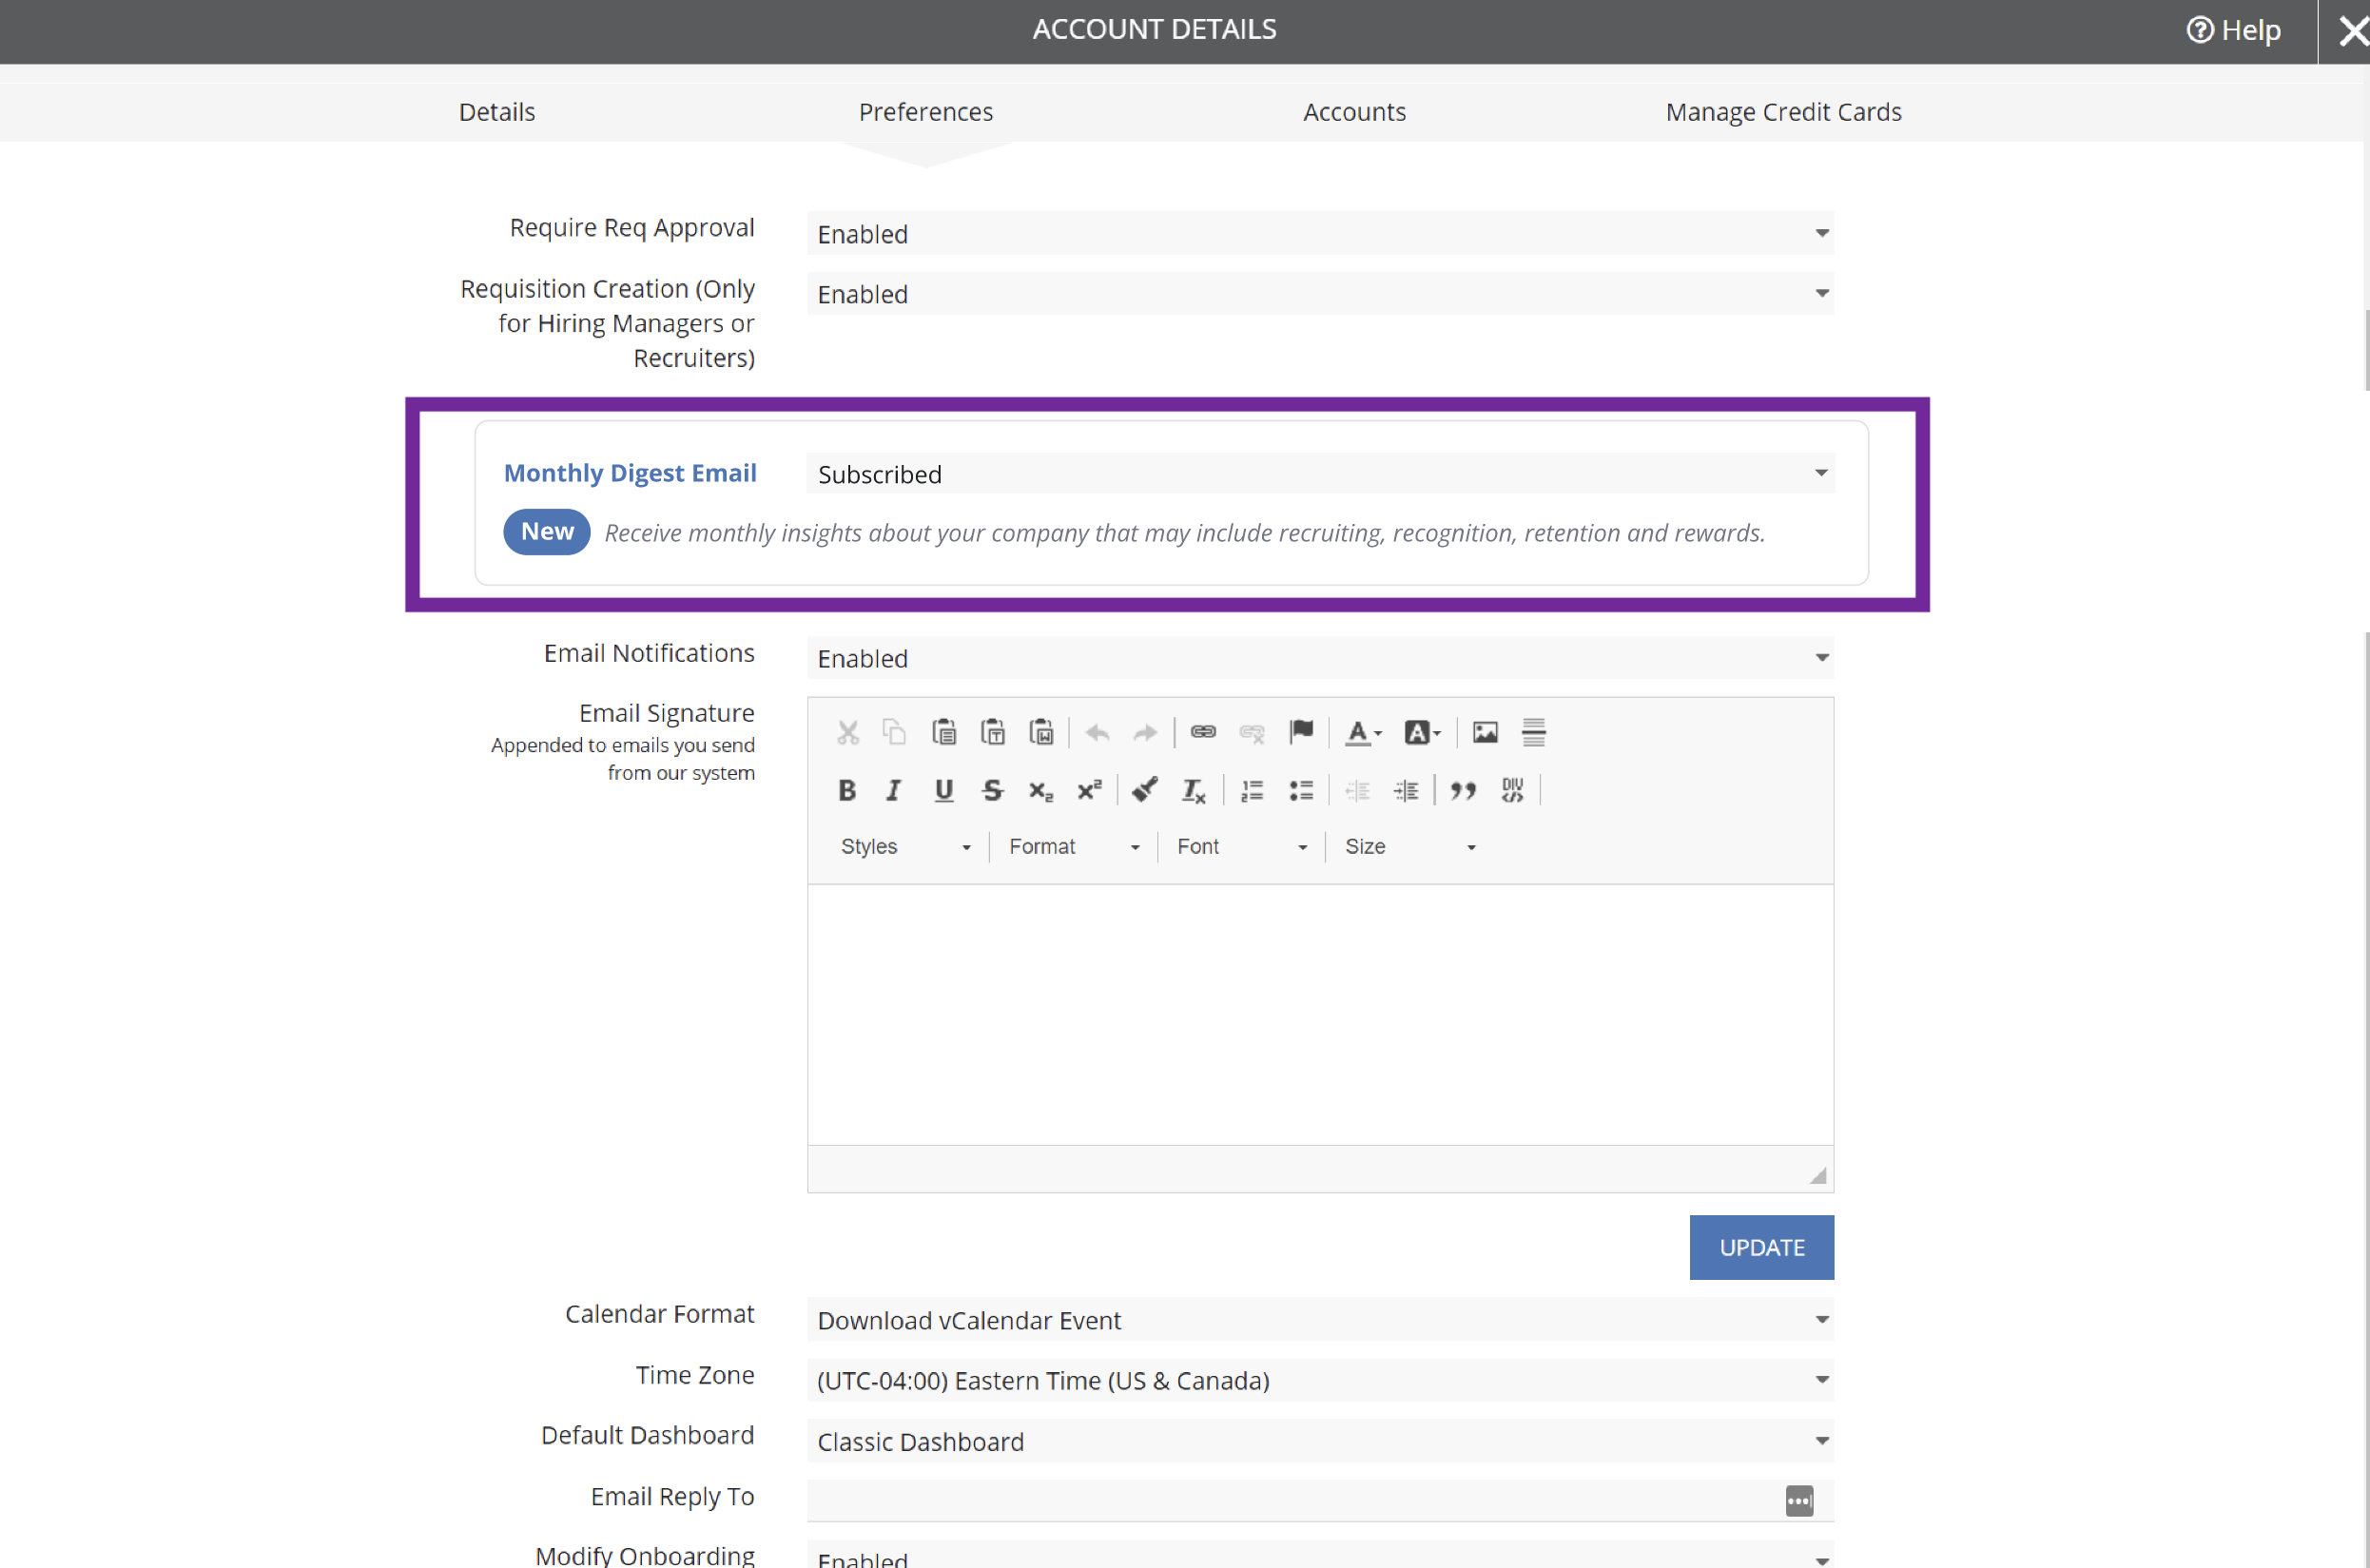Switch to the Details tab
Viewport: 2370px width, 1568px height.
[497, 112]
